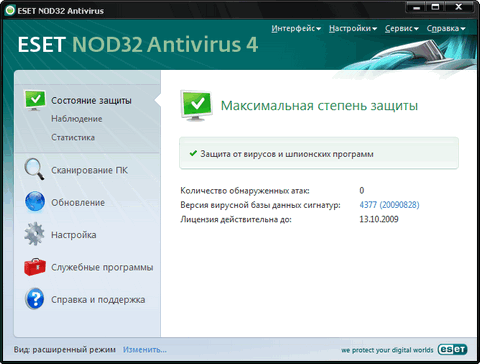Click the Вид: расширенный режим text

(65, 350)
